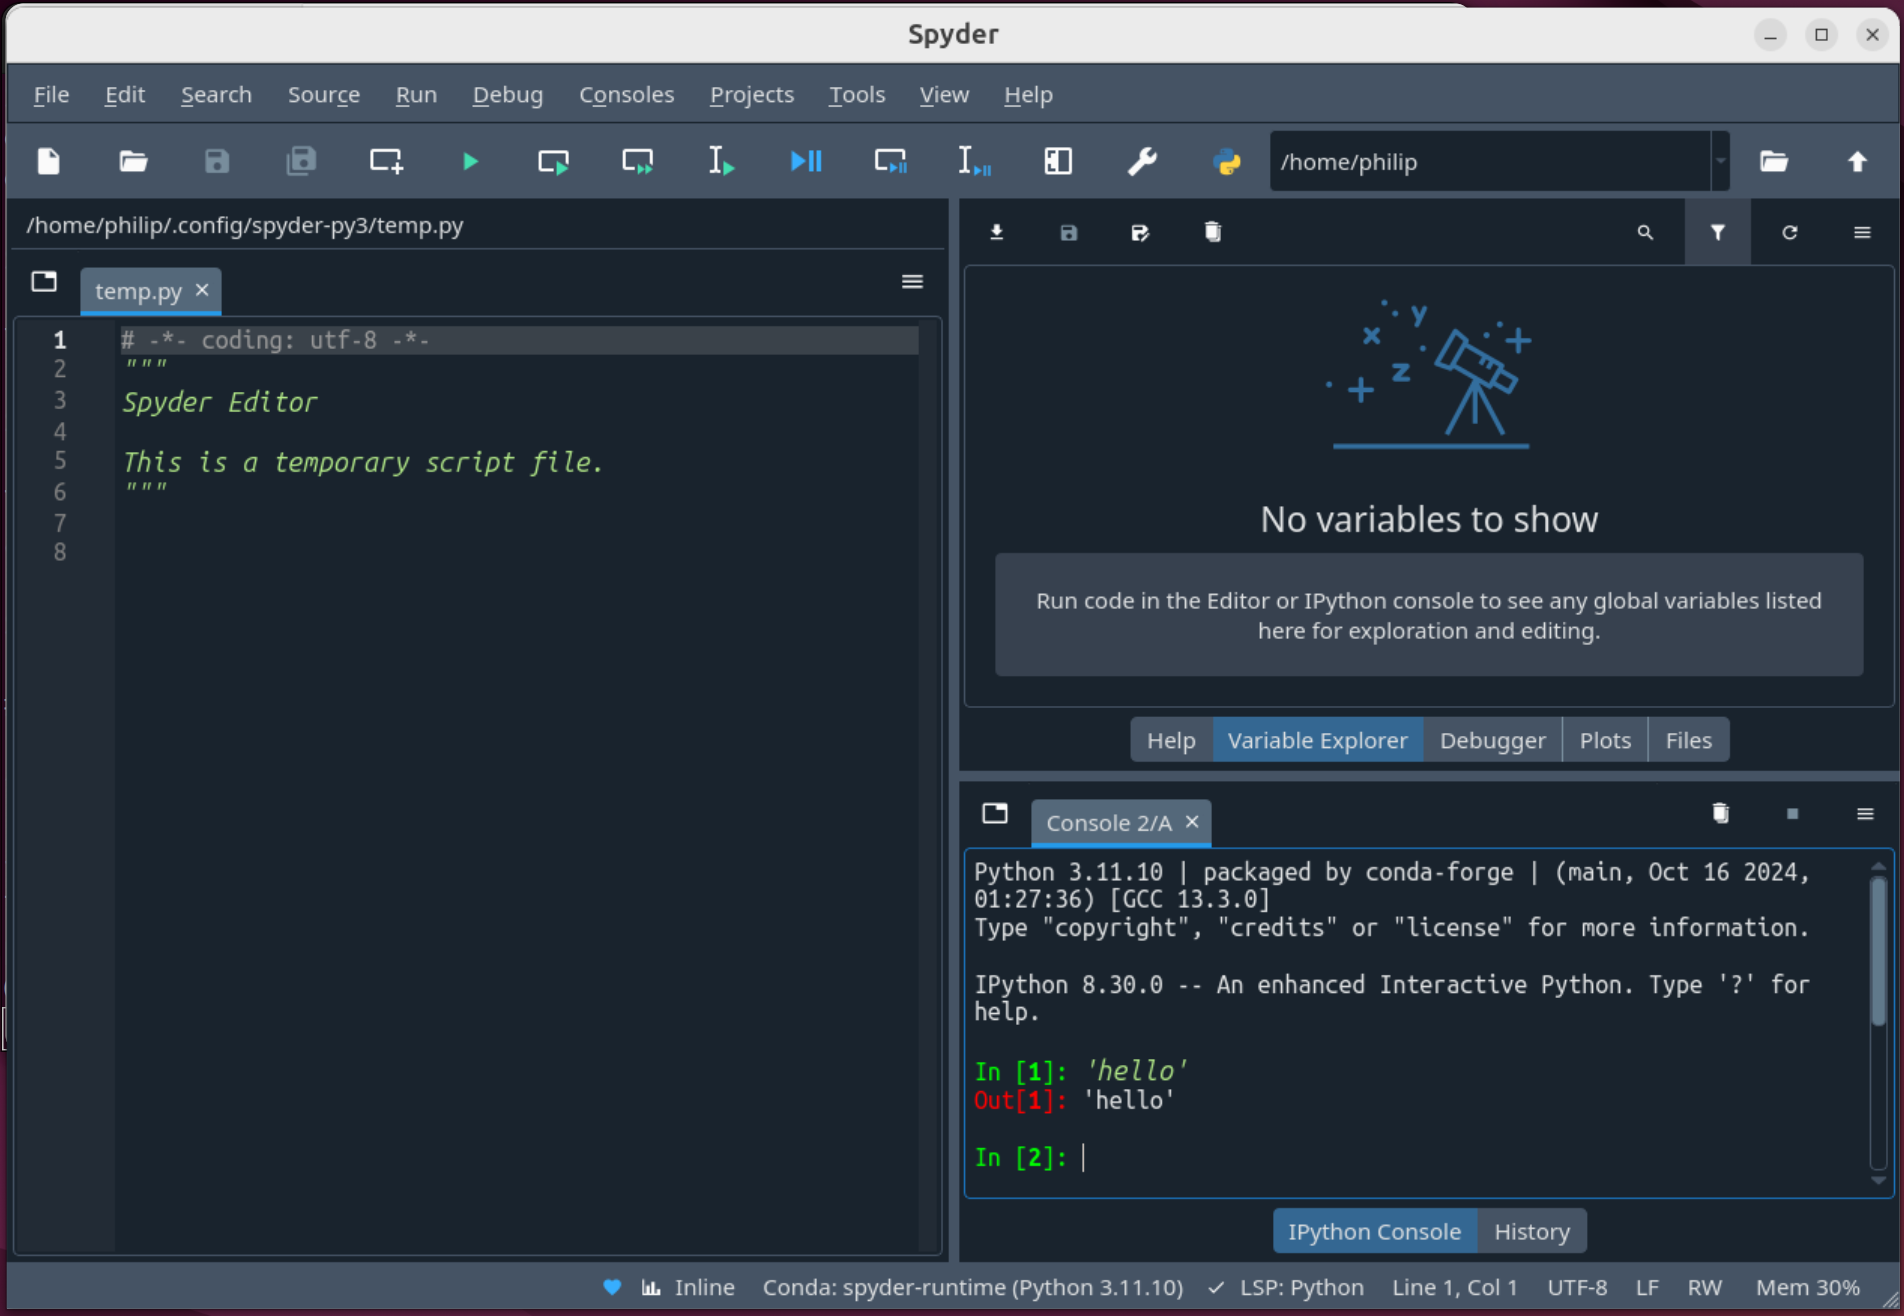Open editor pane options hamburger menu
1904x1316 pixels.
tap(912, 282)
